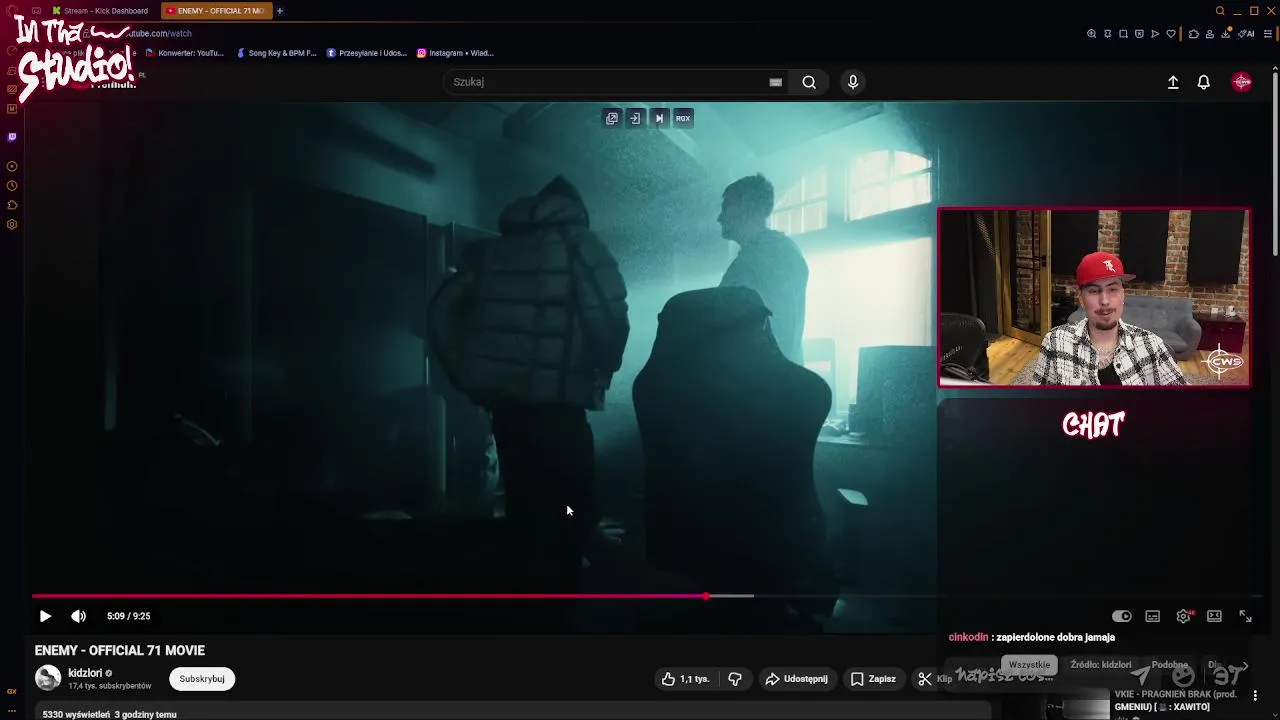Open Twitch in the browser sidebar
The width and height of the screenshot is (1280, 720).
(x=12, y=137)
